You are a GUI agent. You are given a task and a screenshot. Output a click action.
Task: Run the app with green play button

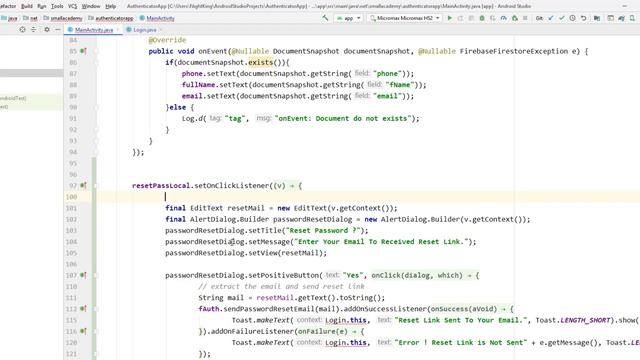[x=450, y=18]
